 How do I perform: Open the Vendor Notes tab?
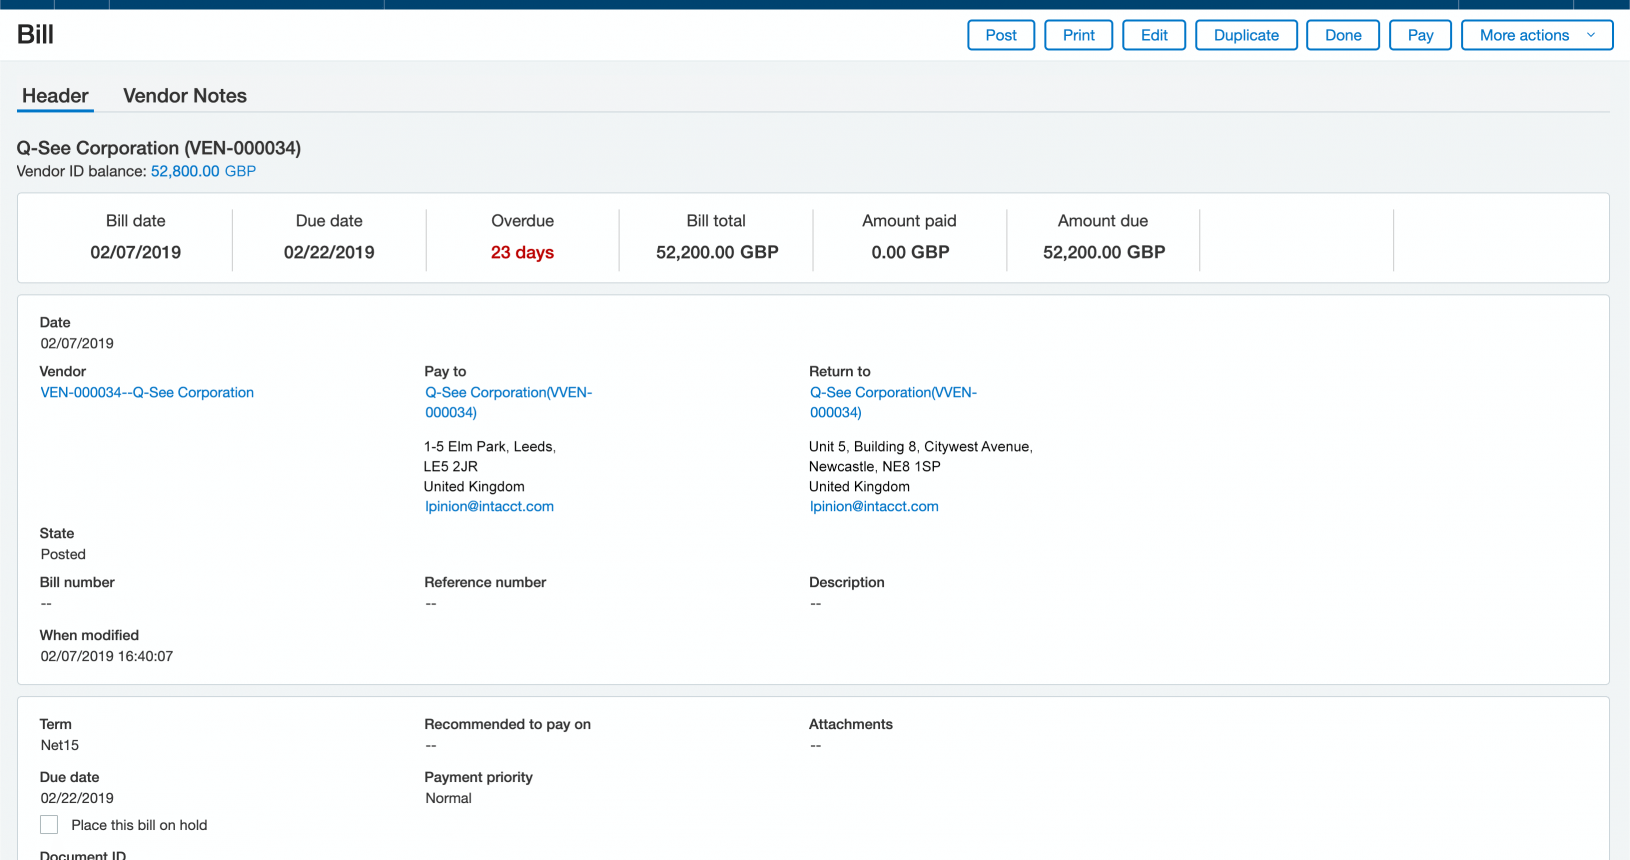click(185, 96)
